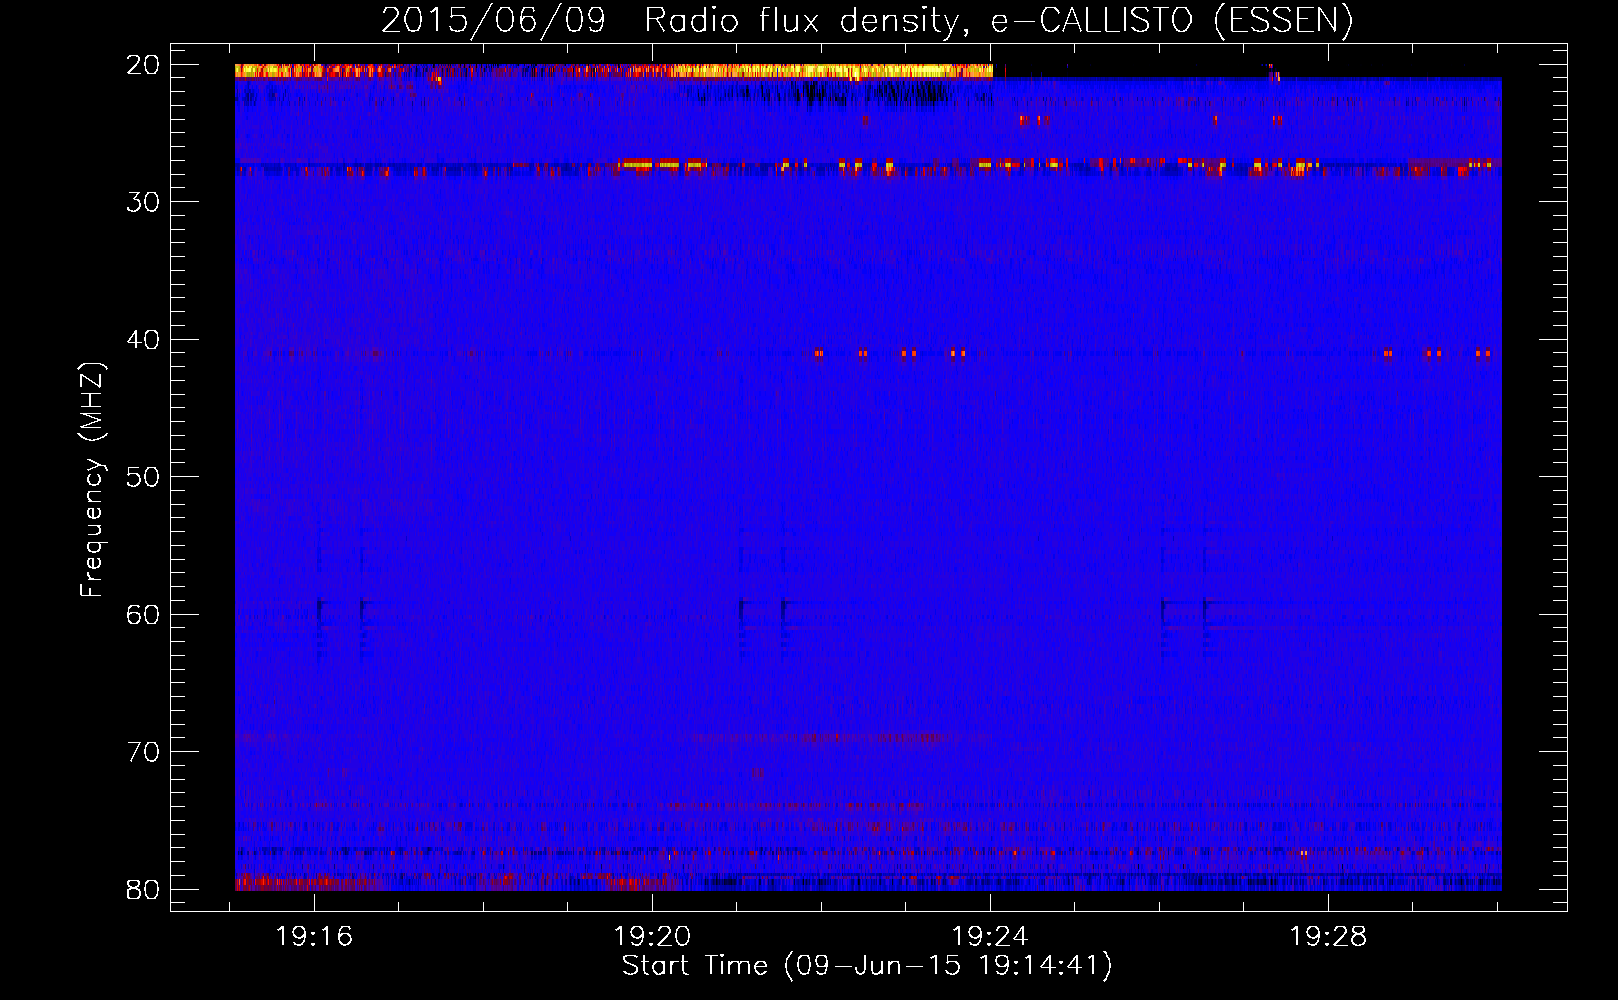Click the "Start Time (09-Jun-15 19:14:41)" label
The image size is (1618, 1000).
point(867,966)
